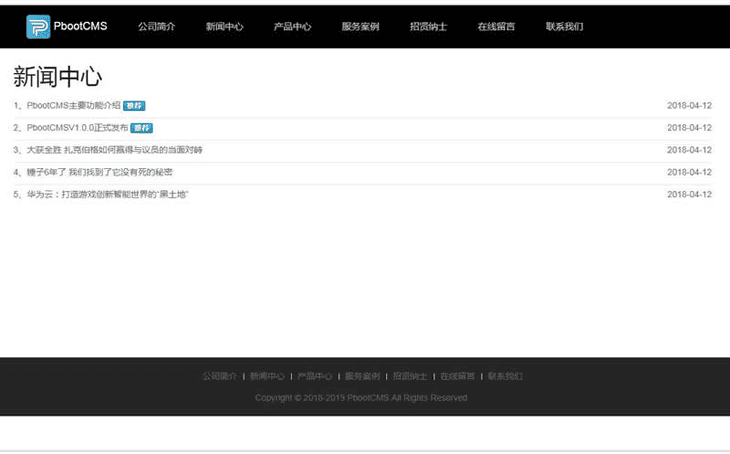Follow footer link 在线留言
This screenshot has height=454, width=730.
coord(458,376)
